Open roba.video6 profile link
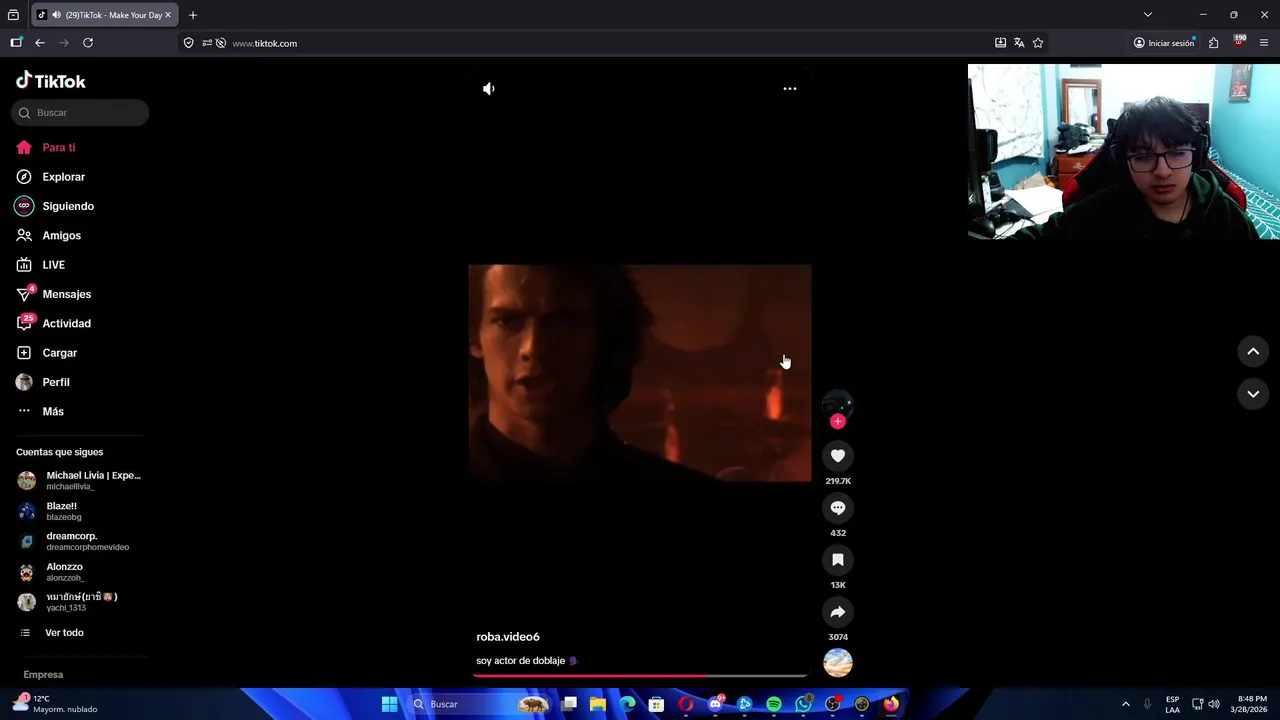This screenshot has width=1280, height=720. (508, 637)
